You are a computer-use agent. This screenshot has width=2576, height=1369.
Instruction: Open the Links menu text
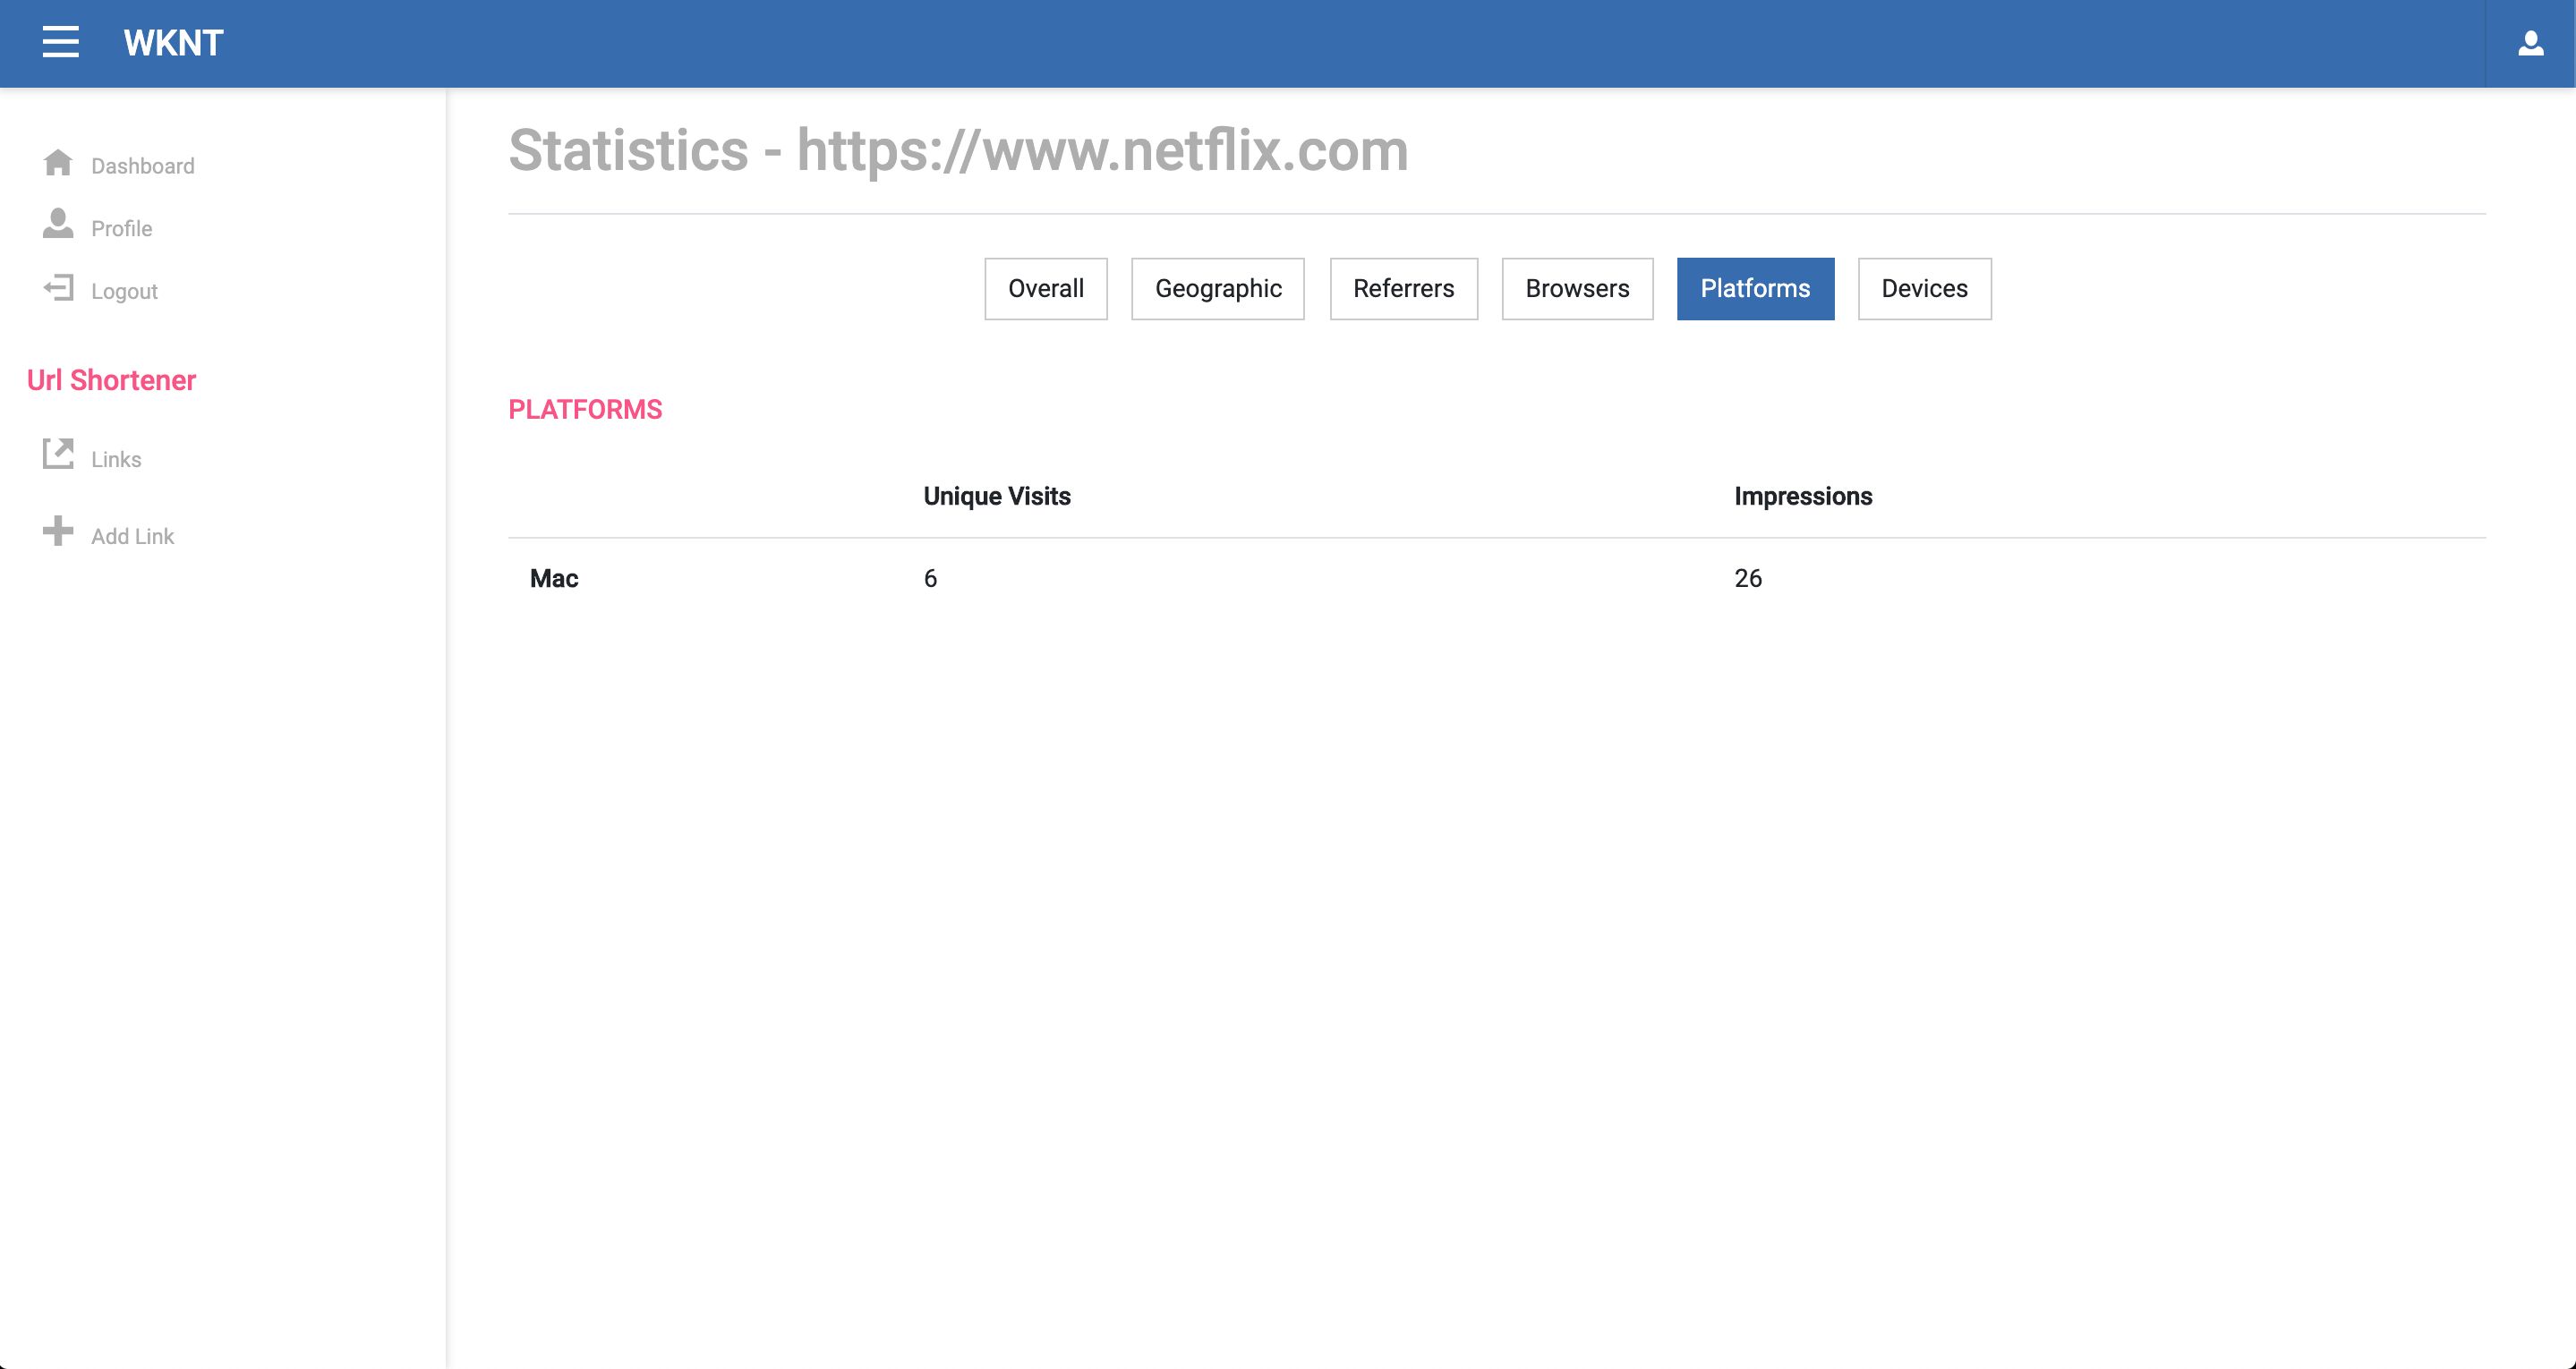116,460
